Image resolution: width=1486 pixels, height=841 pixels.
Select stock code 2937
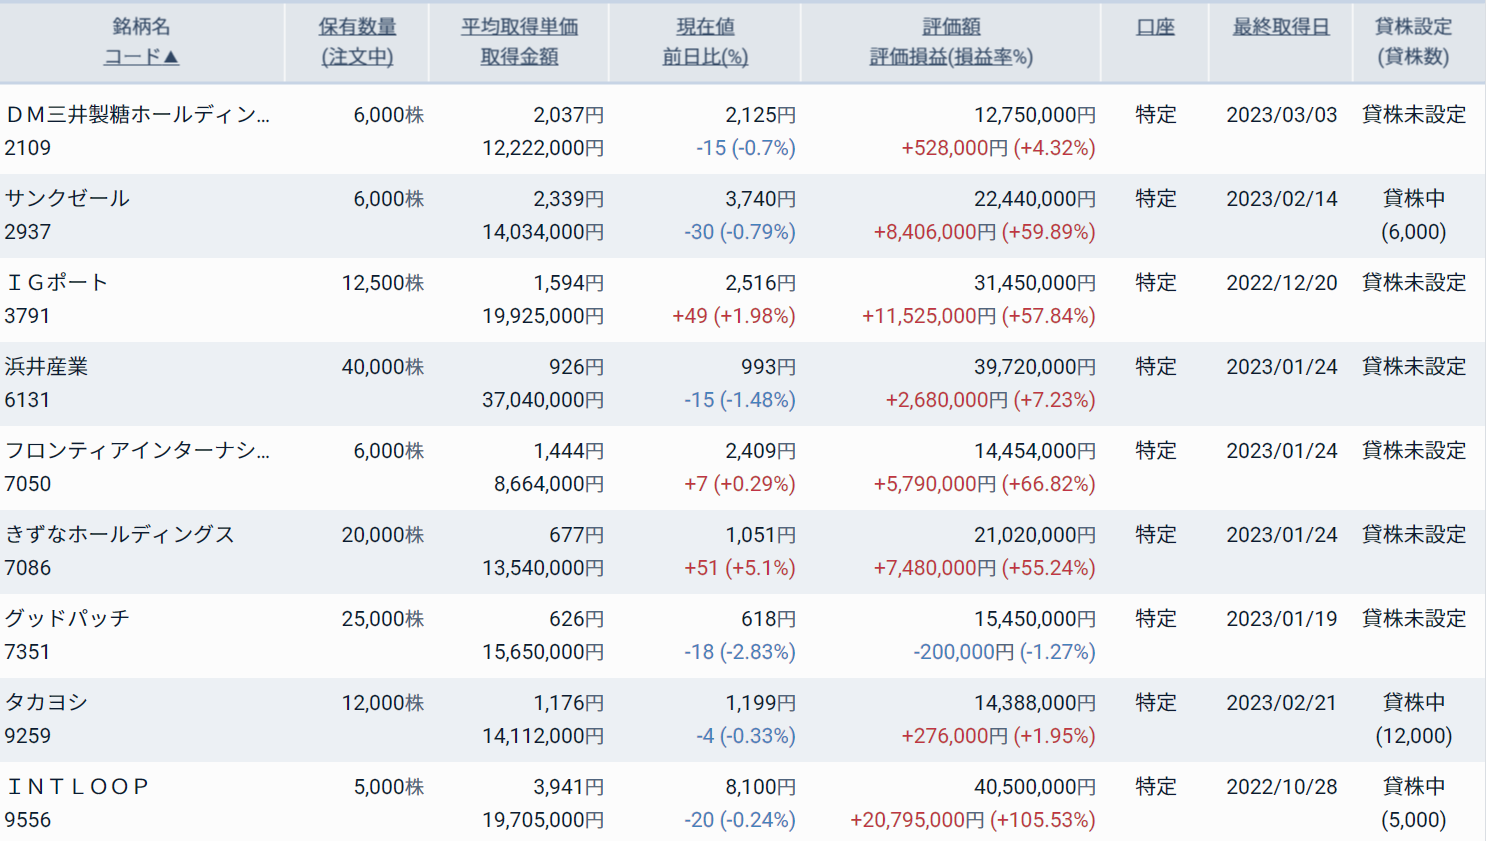pyautogui.click(x=28, y=232)
